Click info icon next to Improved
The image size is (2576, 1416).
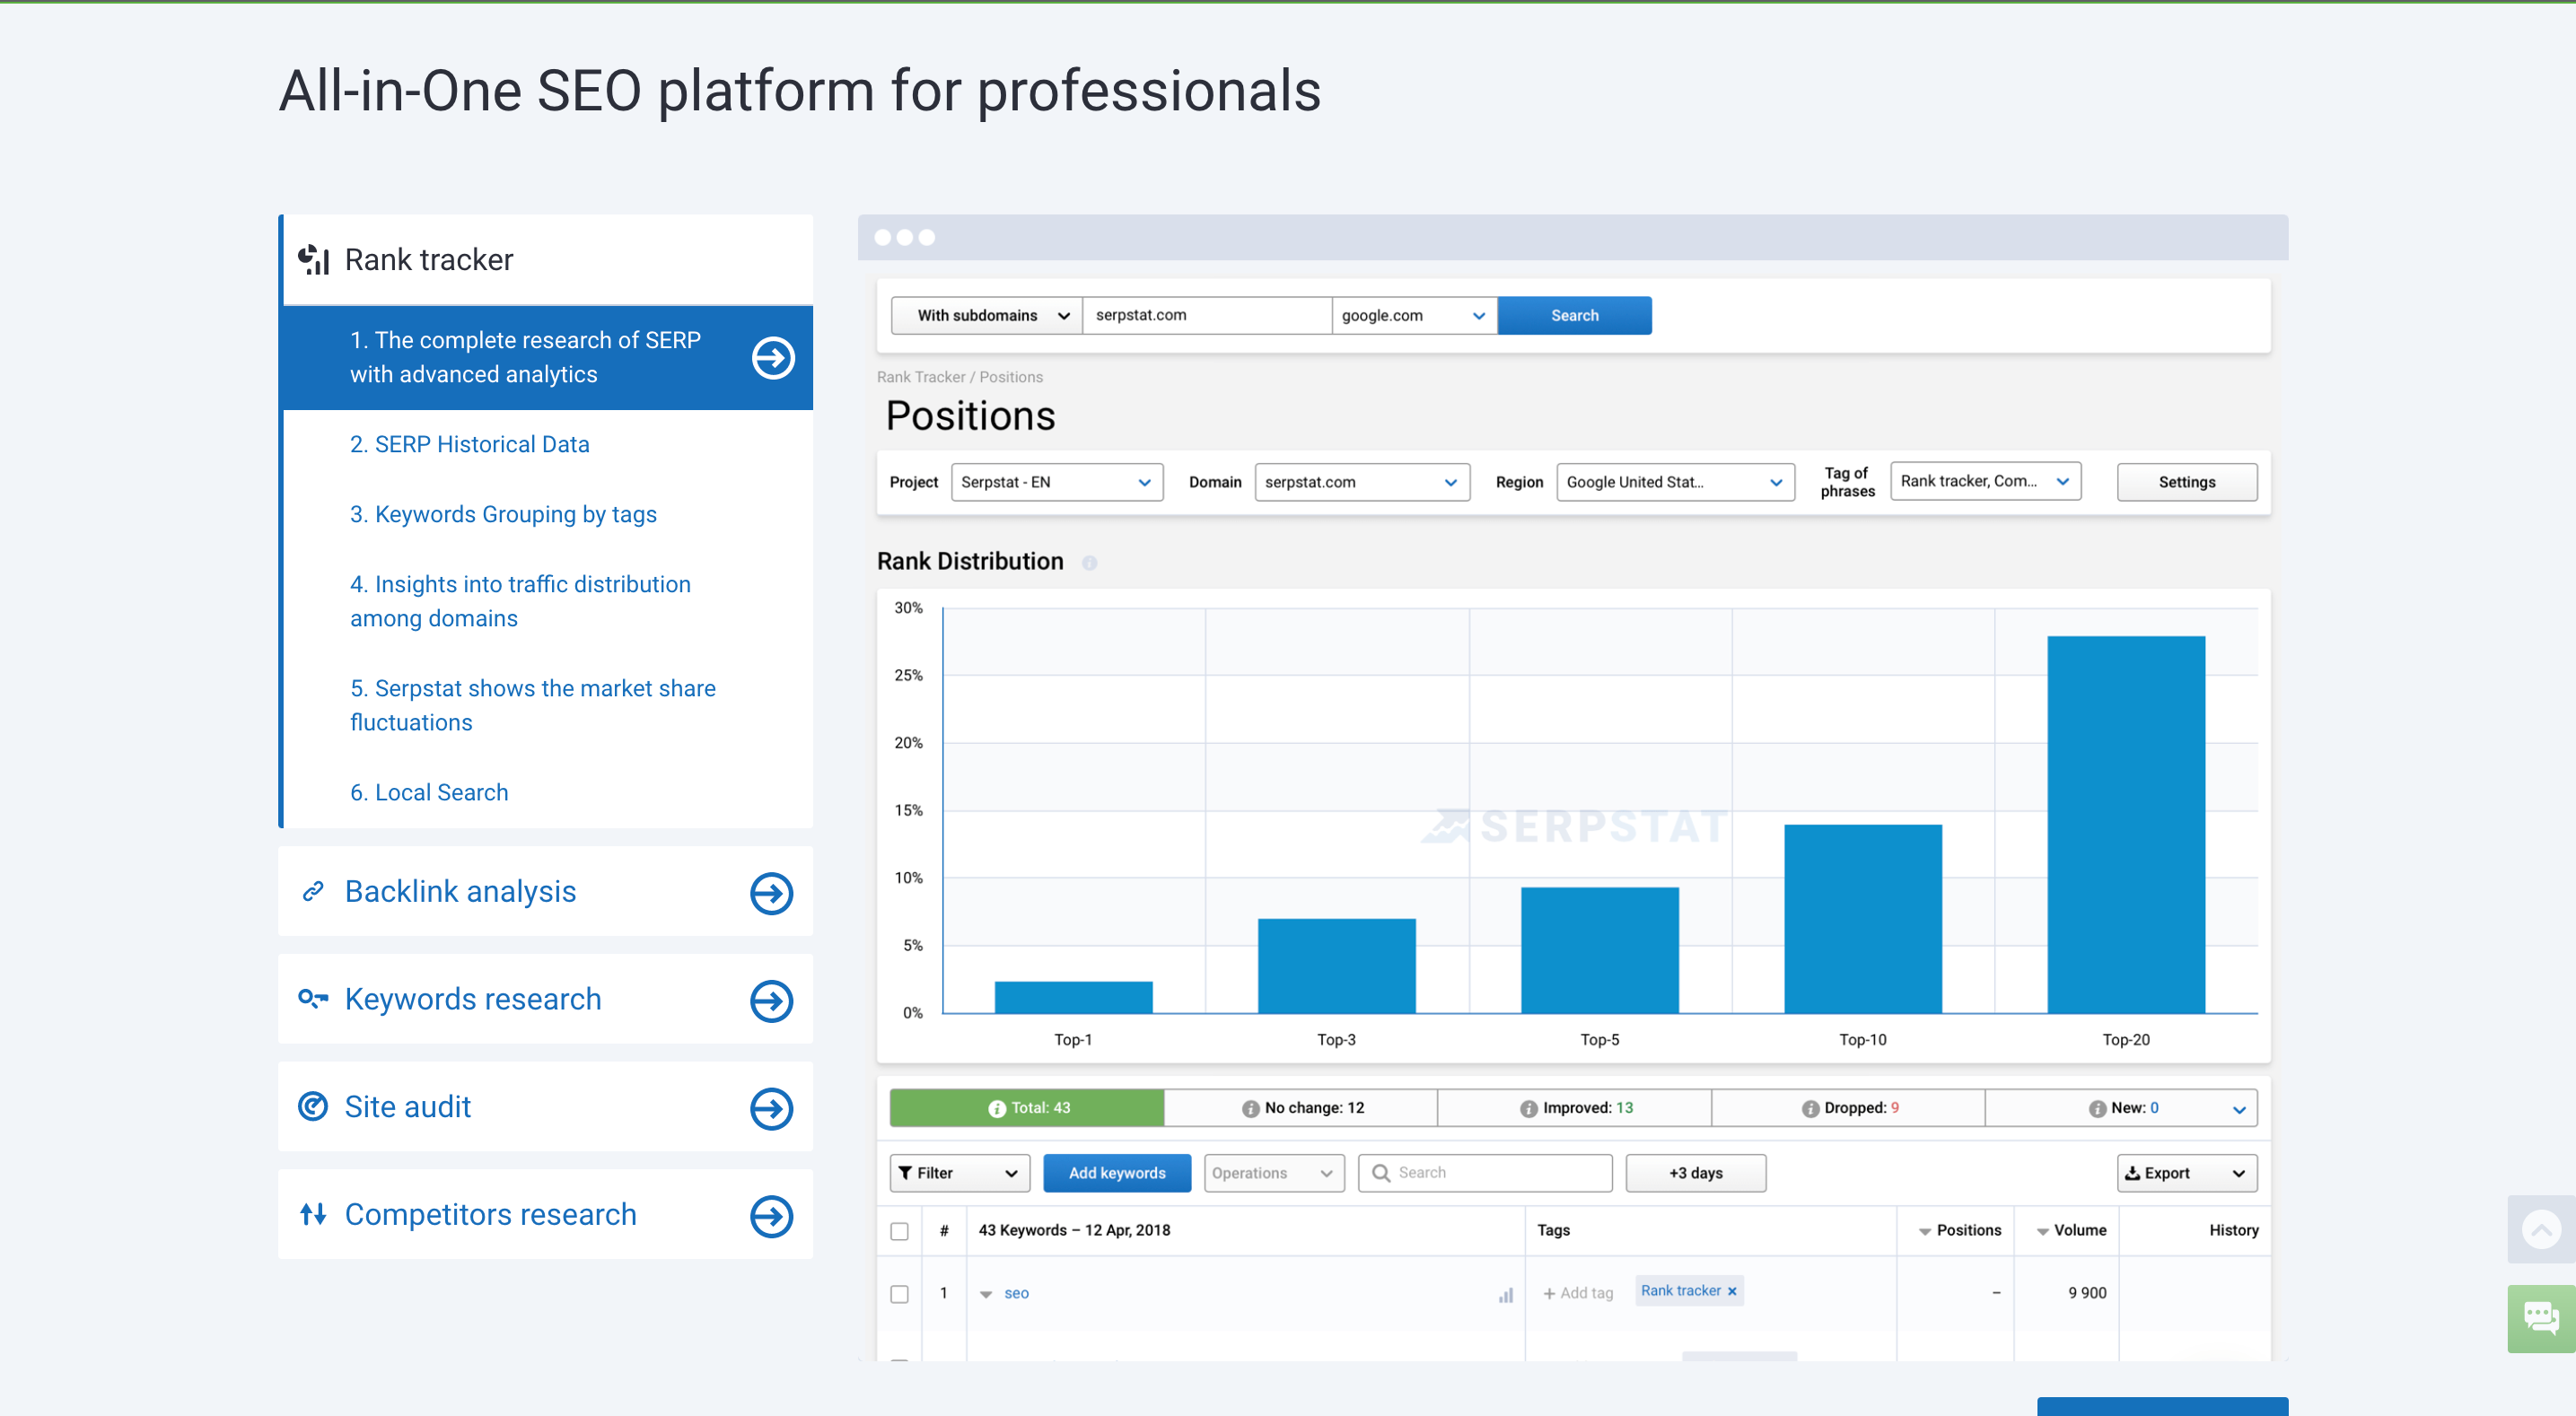click(1528, 1108)
